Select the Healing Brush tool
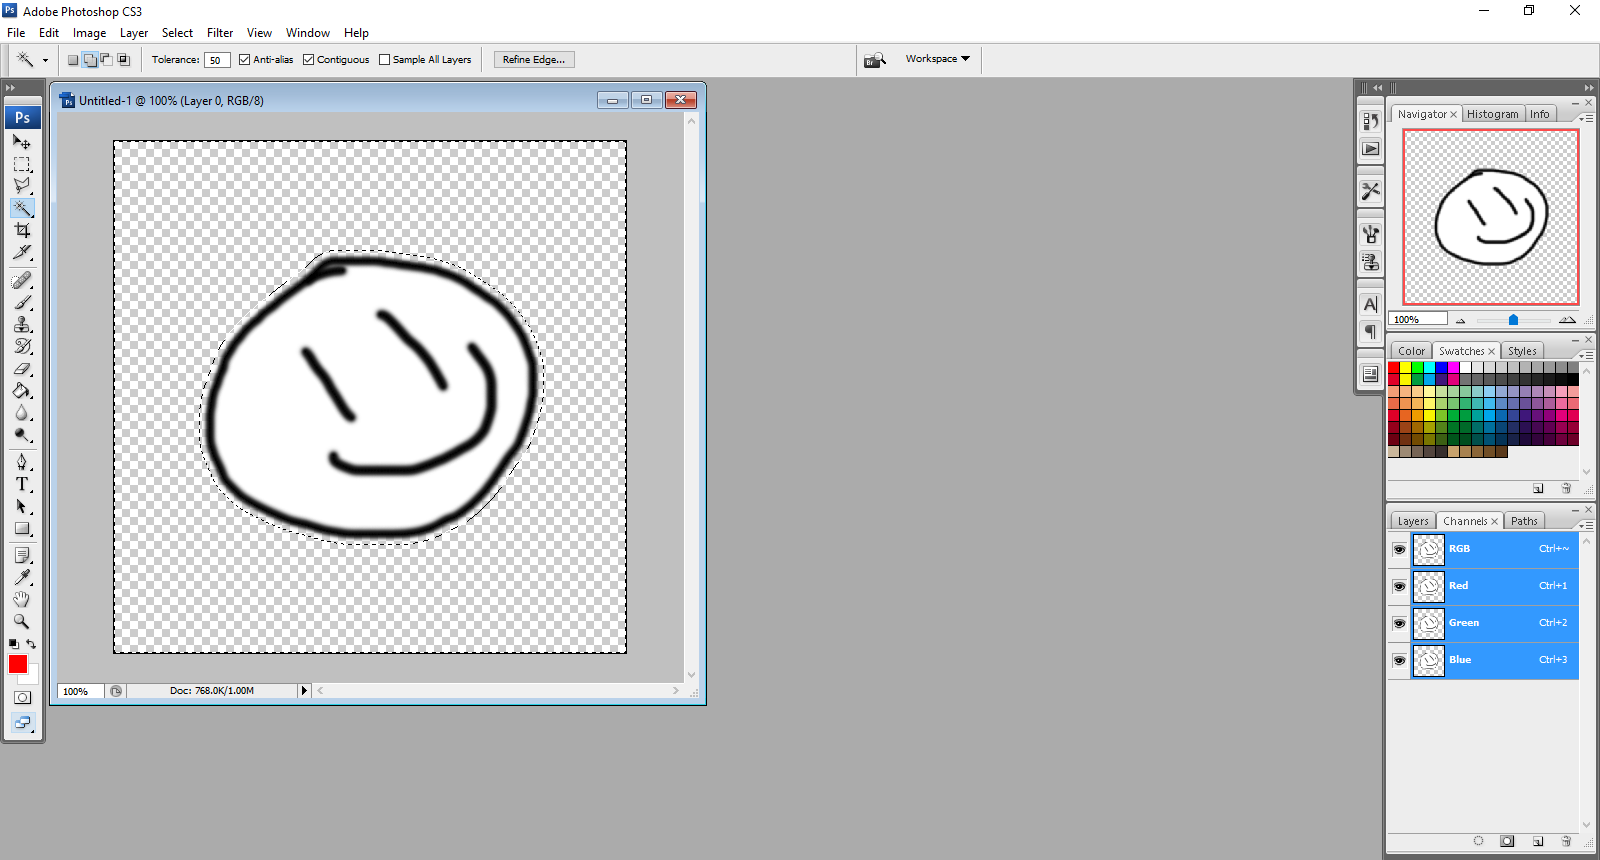The width and height of the screenshot is (1600, 860). click(x=22, y=281)
